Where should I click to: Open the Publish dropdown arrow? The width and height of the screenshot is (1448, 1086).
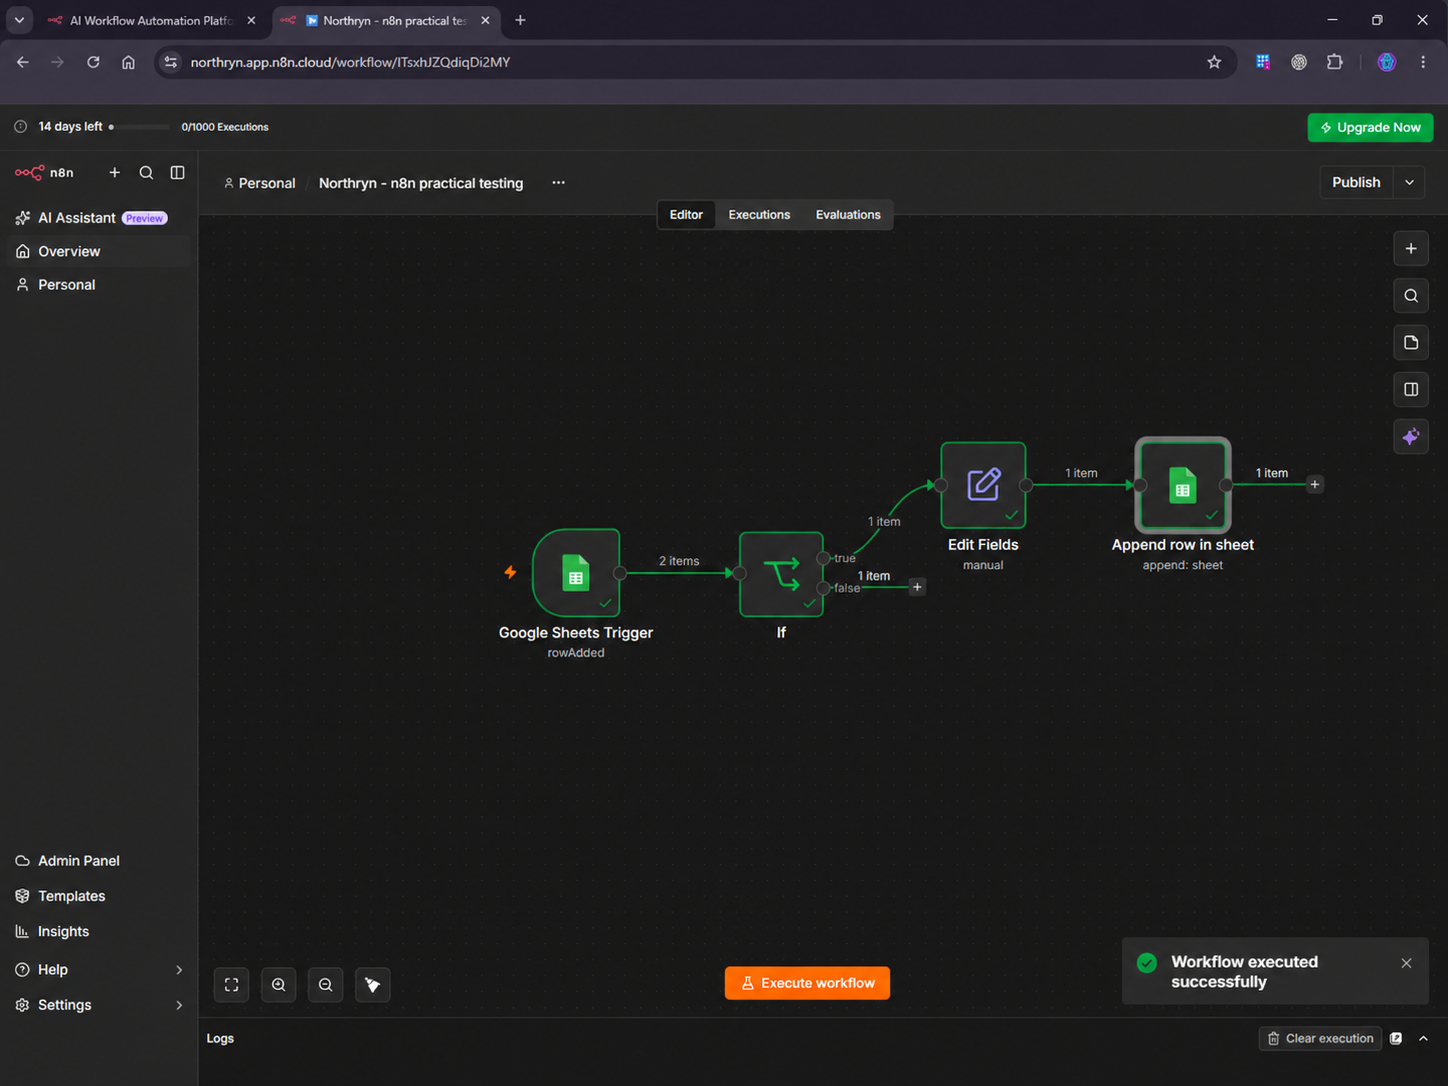tap(1409, 183)
